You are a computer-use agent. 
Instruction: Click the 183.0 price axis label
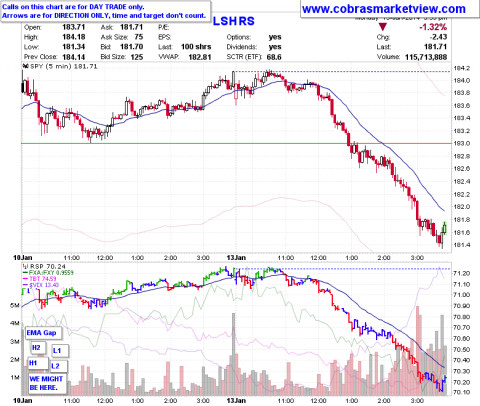[x=462, y=144]
